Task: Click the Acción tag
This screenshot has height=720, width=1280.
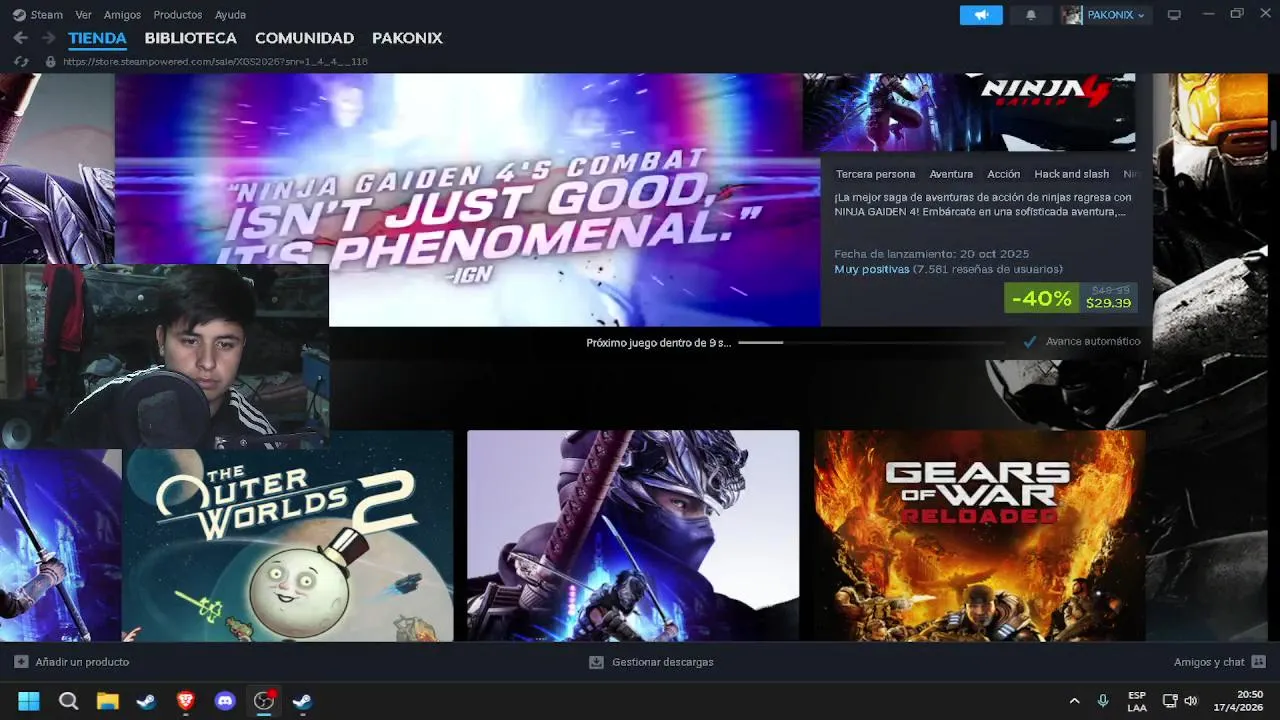Action: pyautogui.click(x=1004, y=174)
